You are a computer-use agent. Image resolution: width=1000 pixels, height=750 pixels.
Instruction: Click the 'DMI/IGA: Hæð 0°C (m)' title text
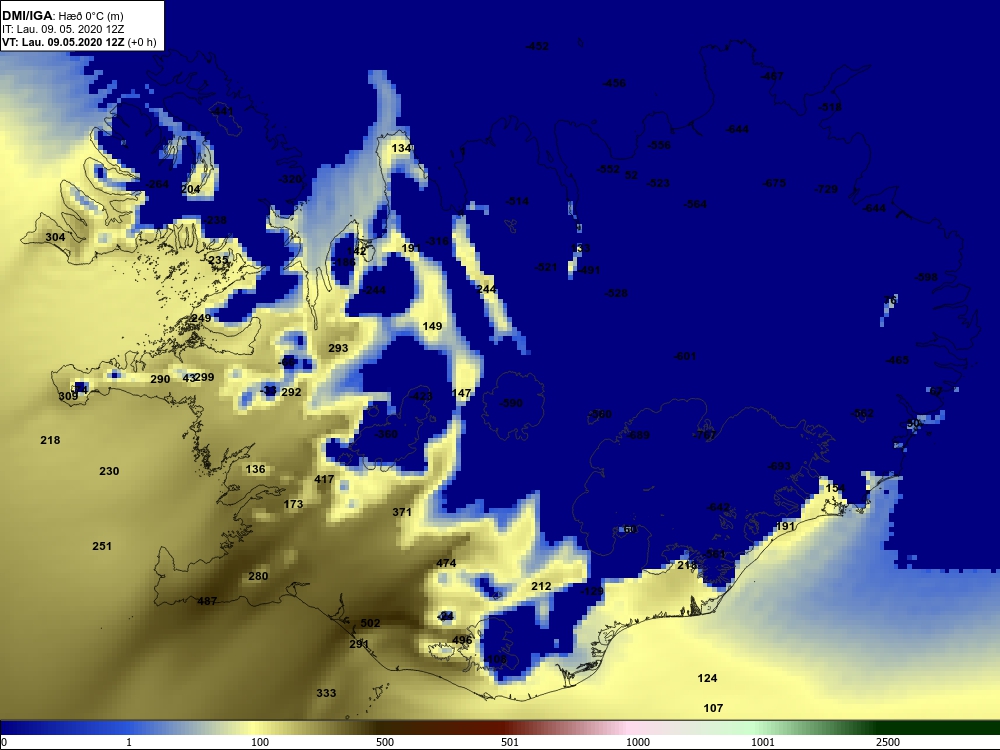[62, 16]
